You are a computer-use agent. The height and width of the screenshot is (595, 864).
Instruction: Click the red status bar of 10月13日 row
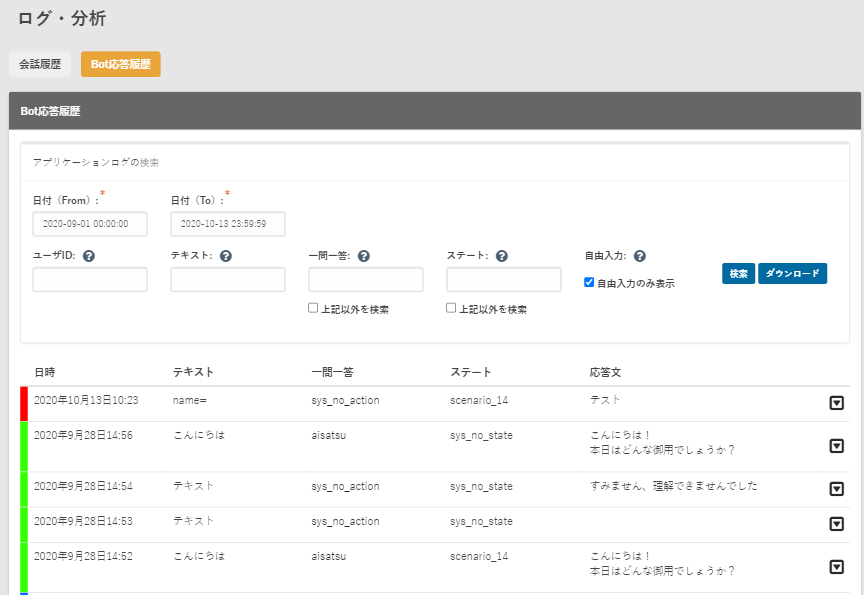tap(24, 404)
